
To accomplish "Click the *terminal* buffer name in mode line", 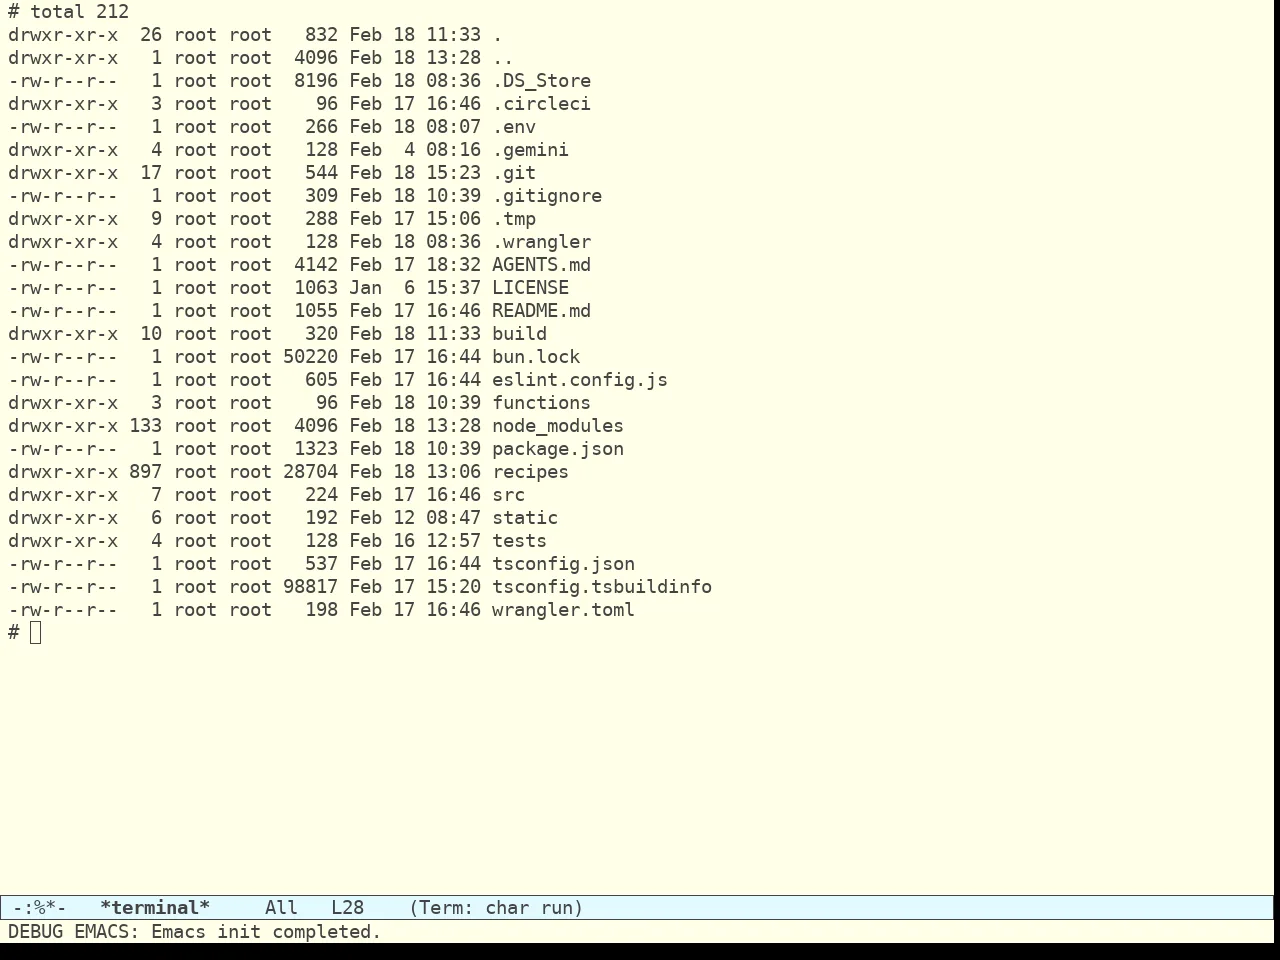I will pos(155,908).
